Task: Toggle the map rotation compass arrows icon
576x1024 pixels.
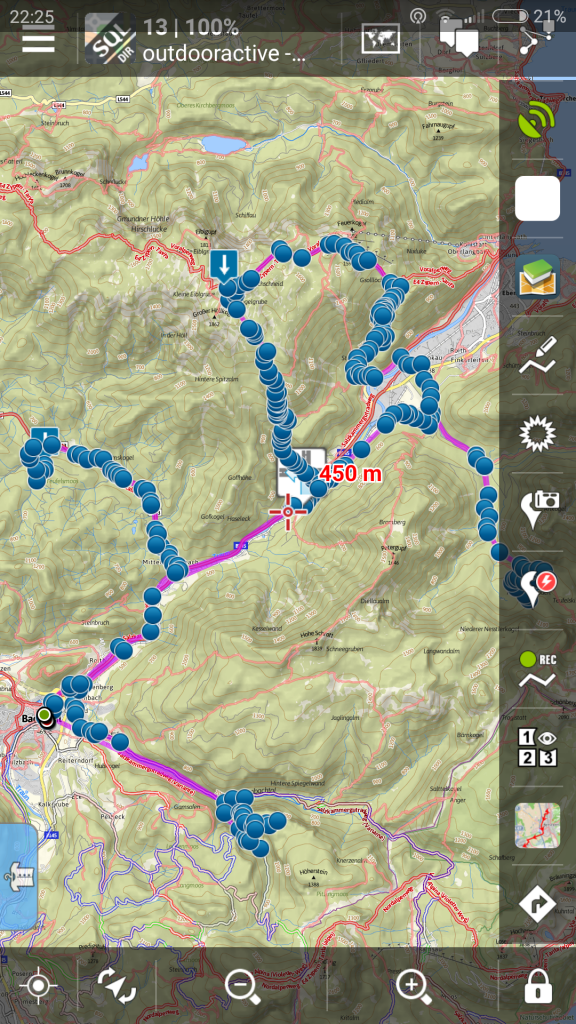Action: coord(116,986)
